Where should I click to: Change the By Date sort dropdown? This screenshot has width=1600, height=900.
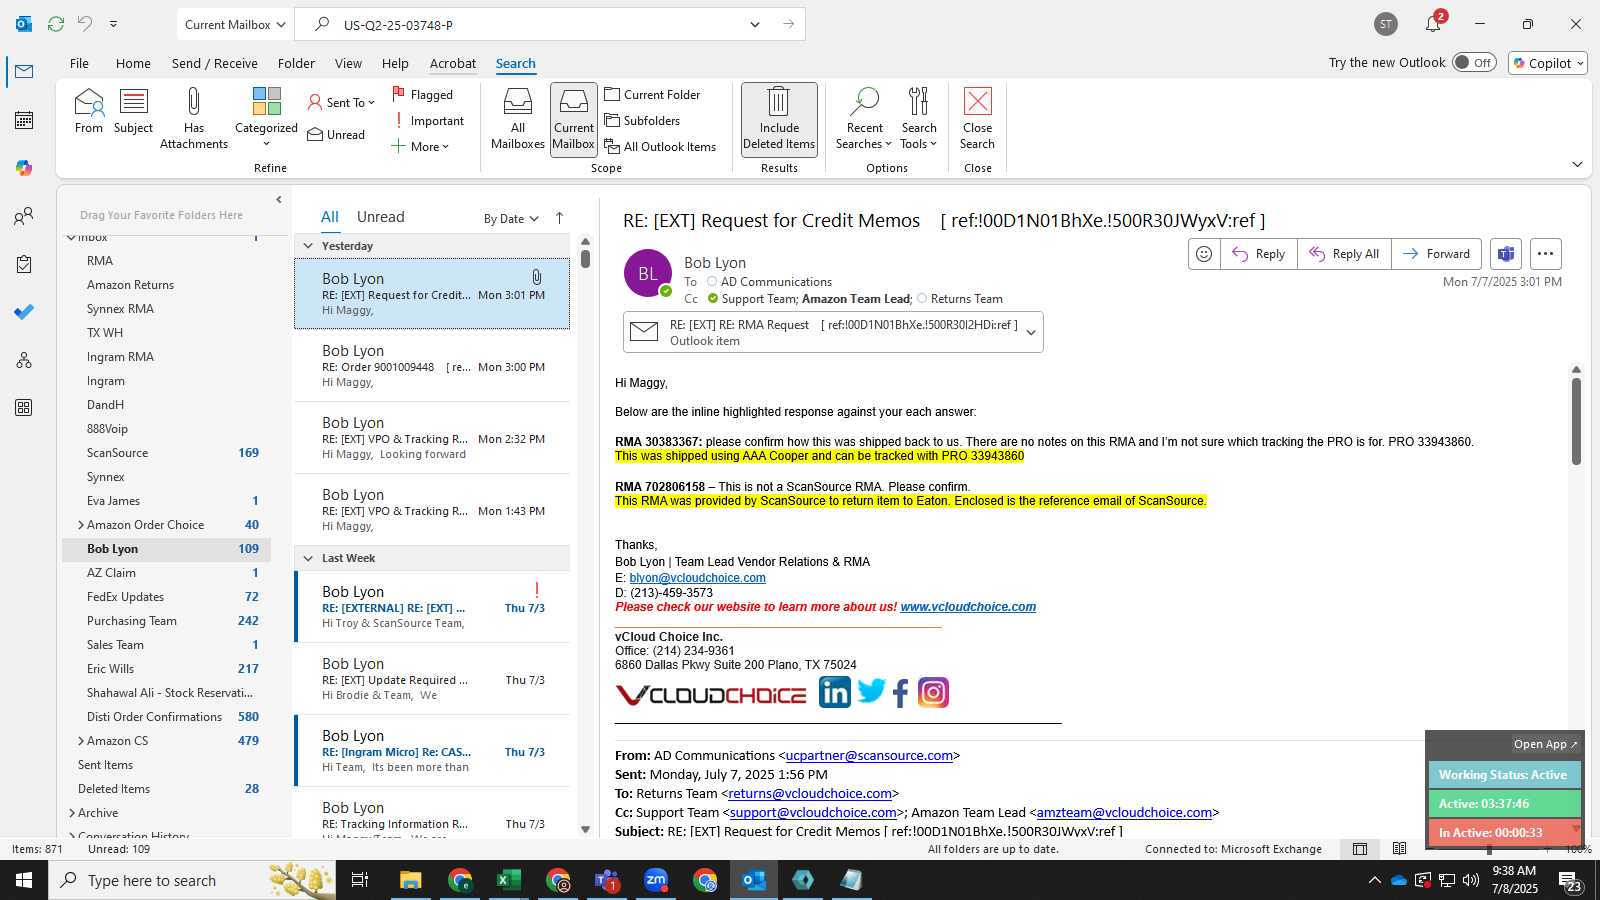511,219
